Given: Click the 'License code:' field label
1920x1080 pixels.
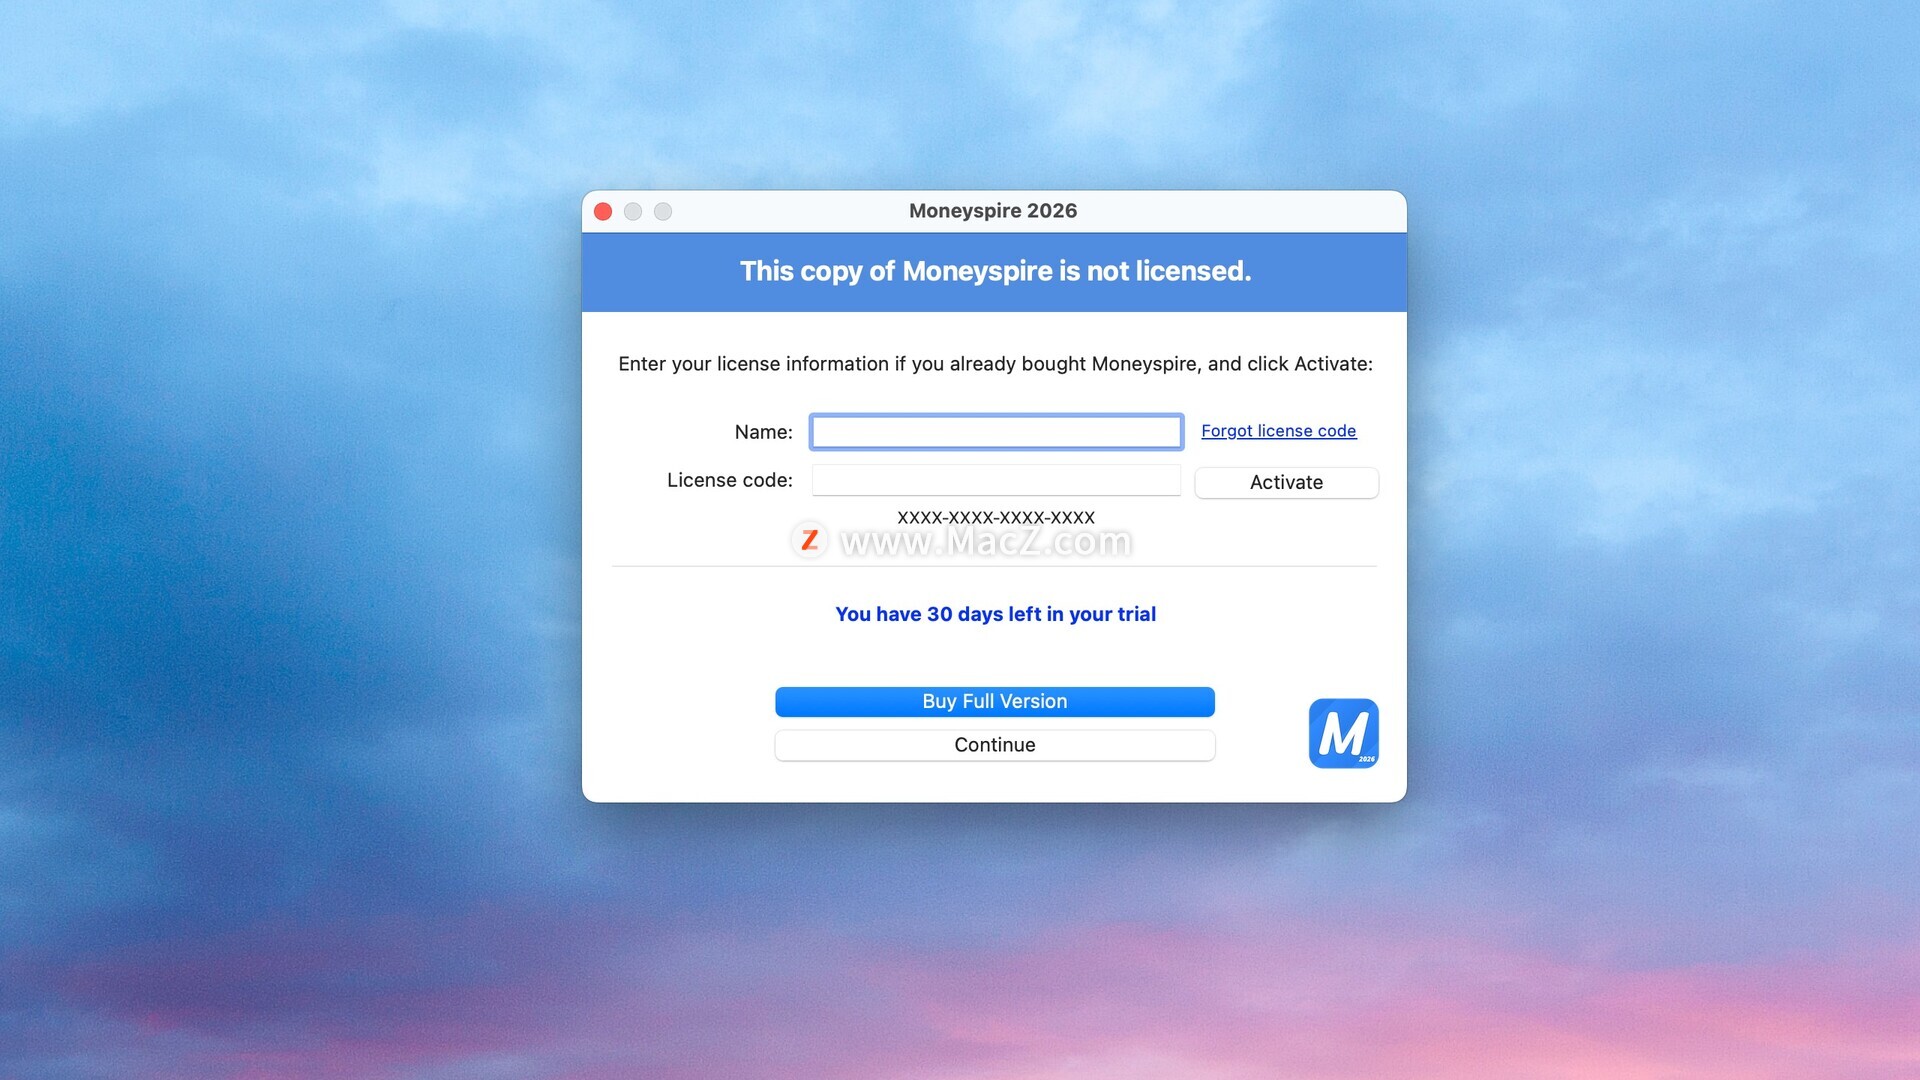Looking at the screenshot, I should coord(729,480).
